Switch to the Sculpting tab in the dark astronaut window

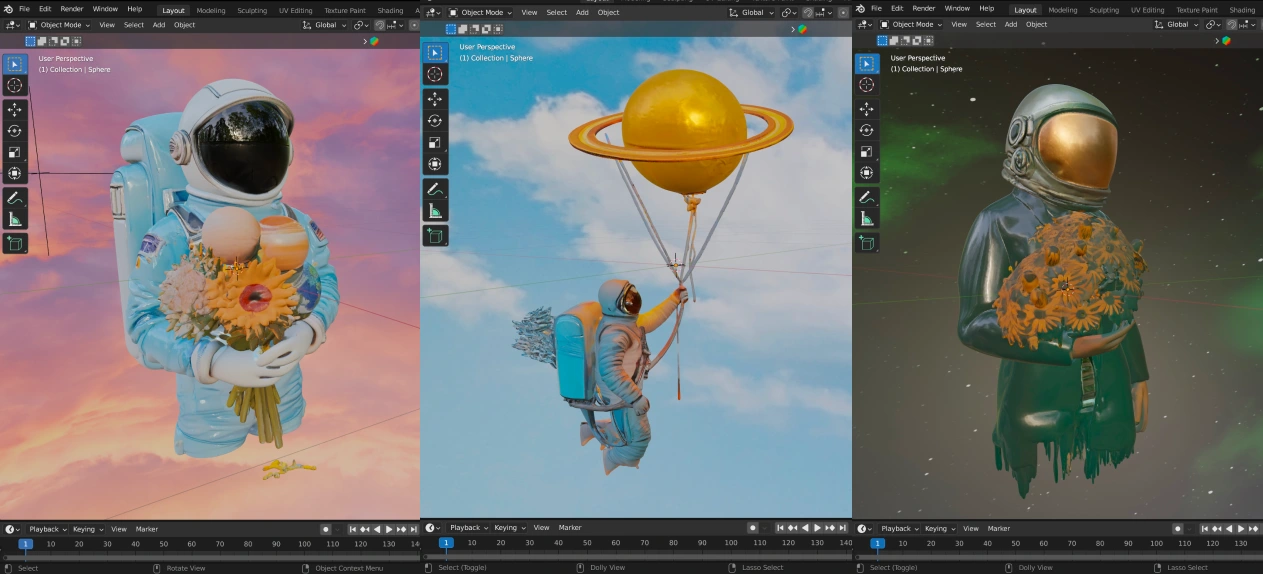point(1104,10)
